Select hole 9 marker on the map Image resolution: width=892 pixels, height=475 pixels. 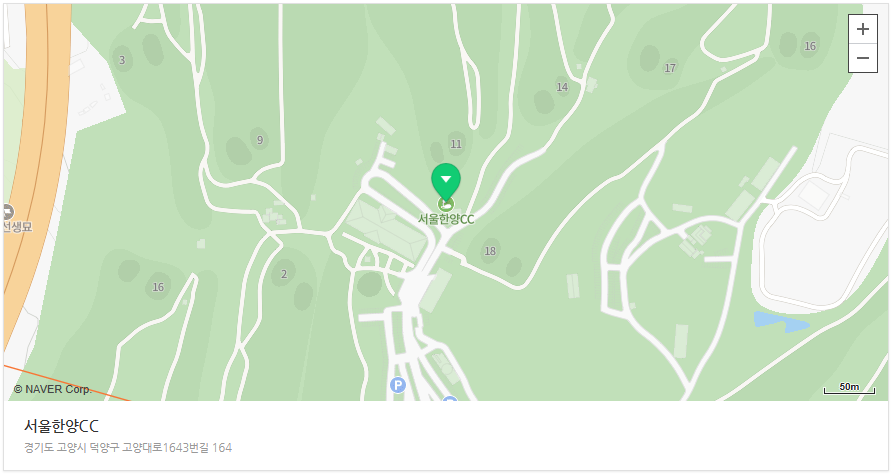click(260, 140)
